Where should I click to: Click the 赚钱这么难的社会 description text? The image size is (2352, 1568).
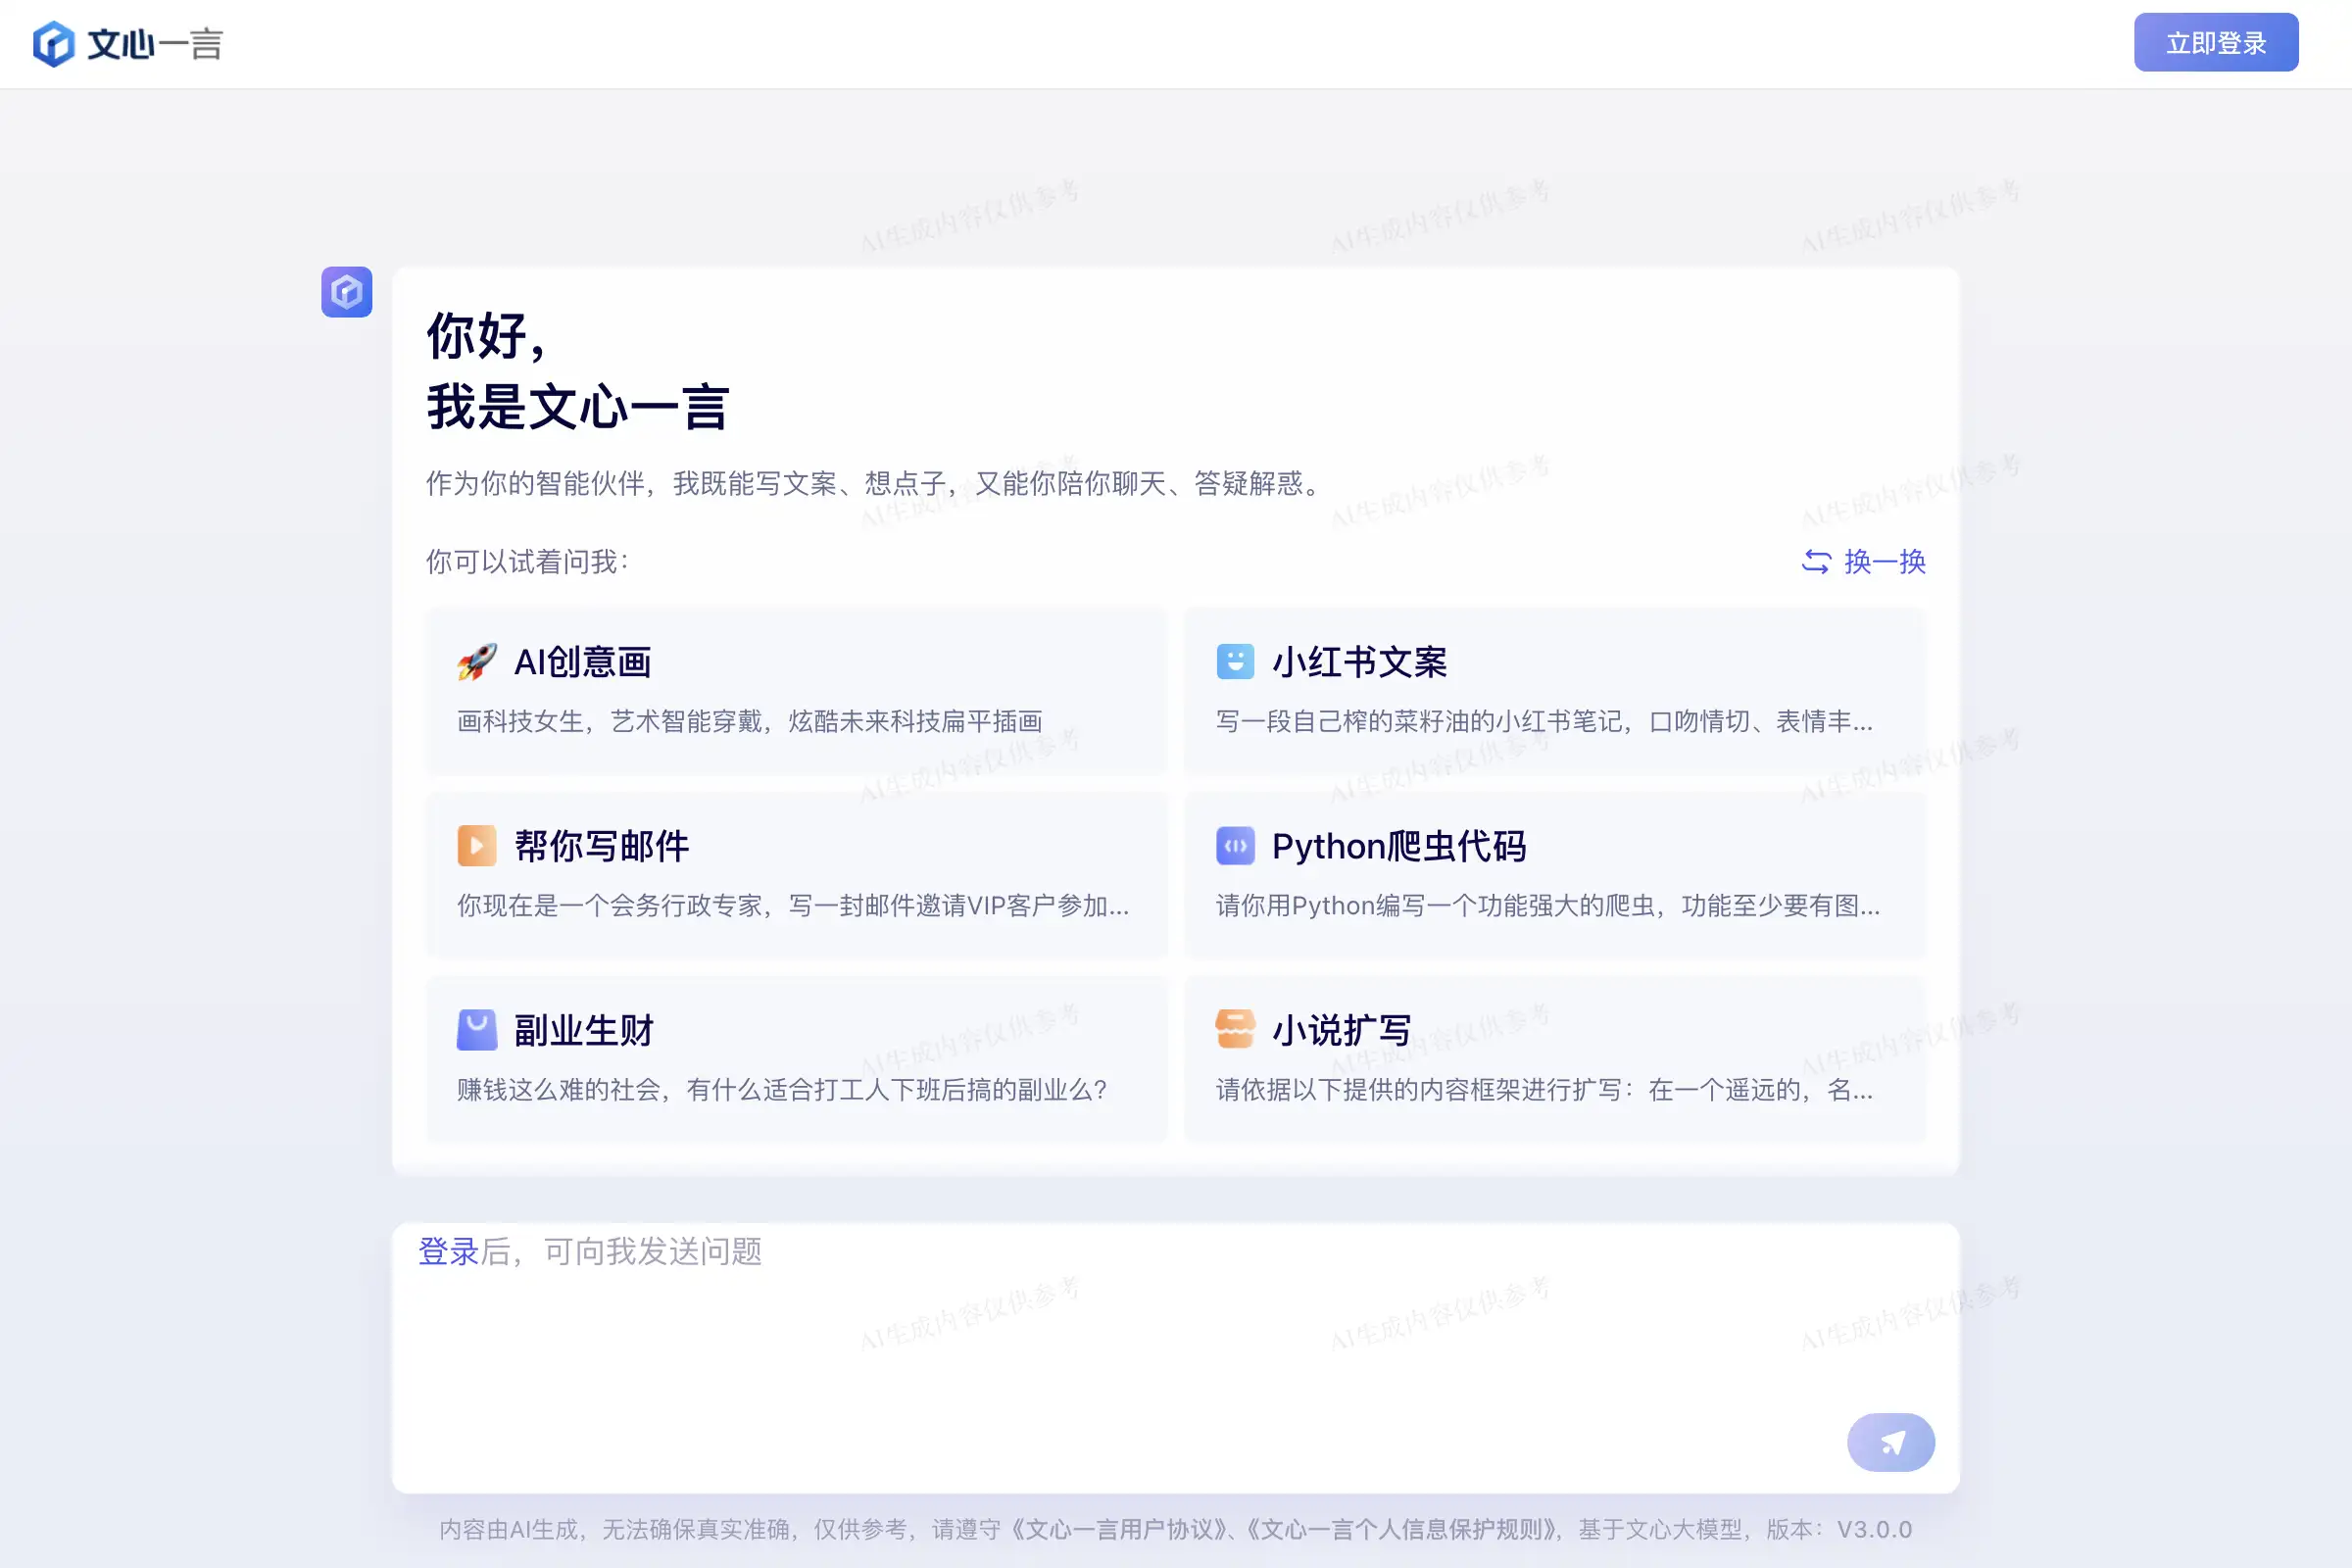[782, 1090]
